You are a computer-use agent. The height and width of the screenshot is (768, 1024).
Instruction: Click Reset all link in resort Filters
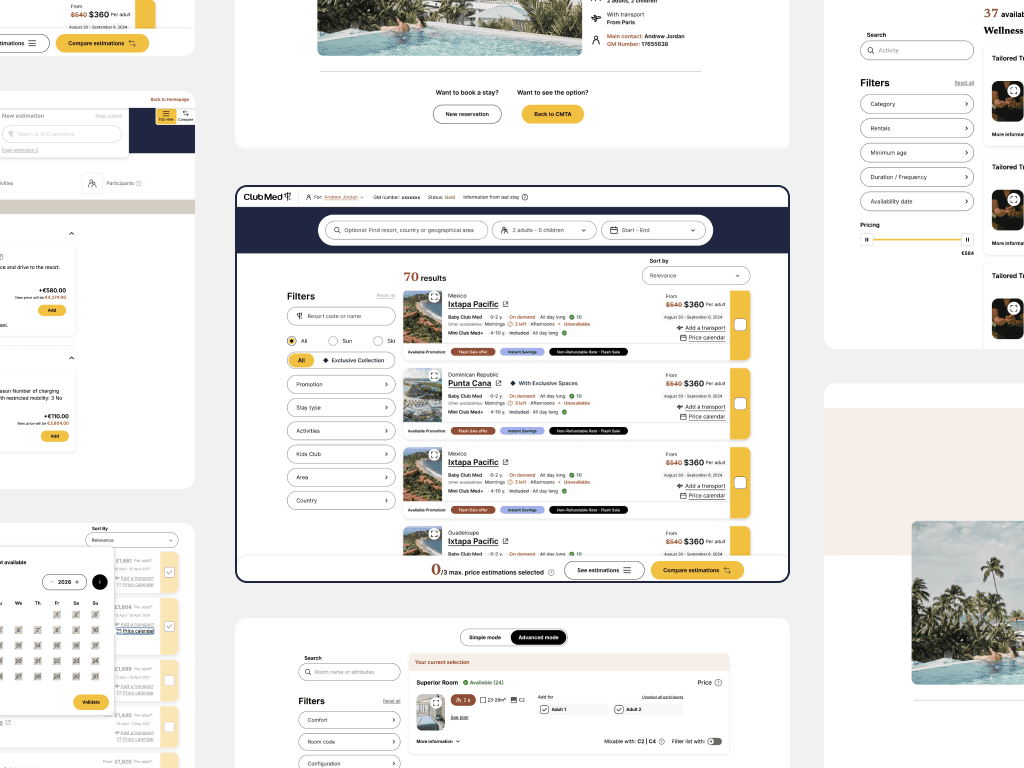click(386, 296)
